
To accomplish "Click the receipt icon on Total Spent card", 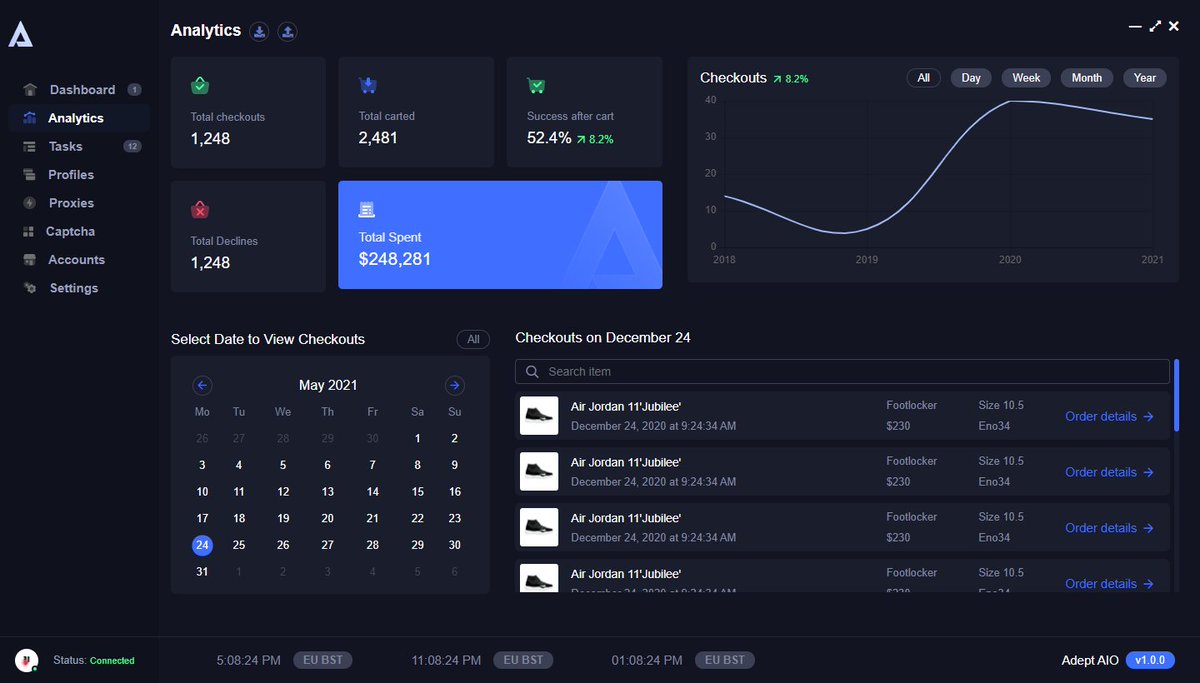I will point(367,209).
